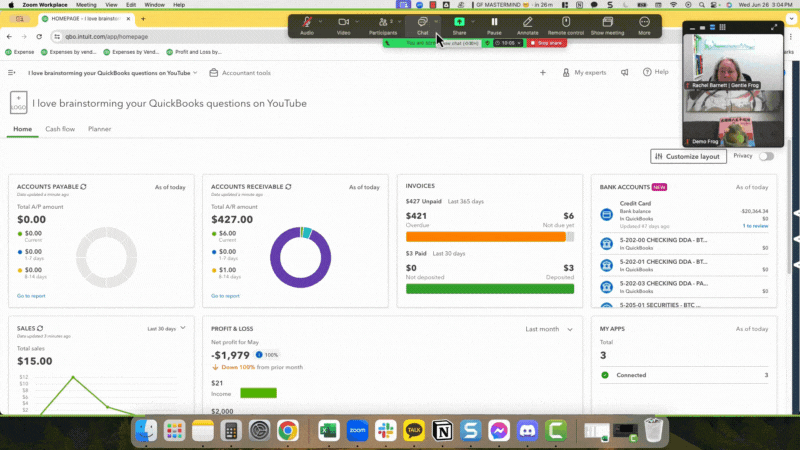800x450 pixels.
Task: Refresh Accounts Payable data
Action: (84, 187)
